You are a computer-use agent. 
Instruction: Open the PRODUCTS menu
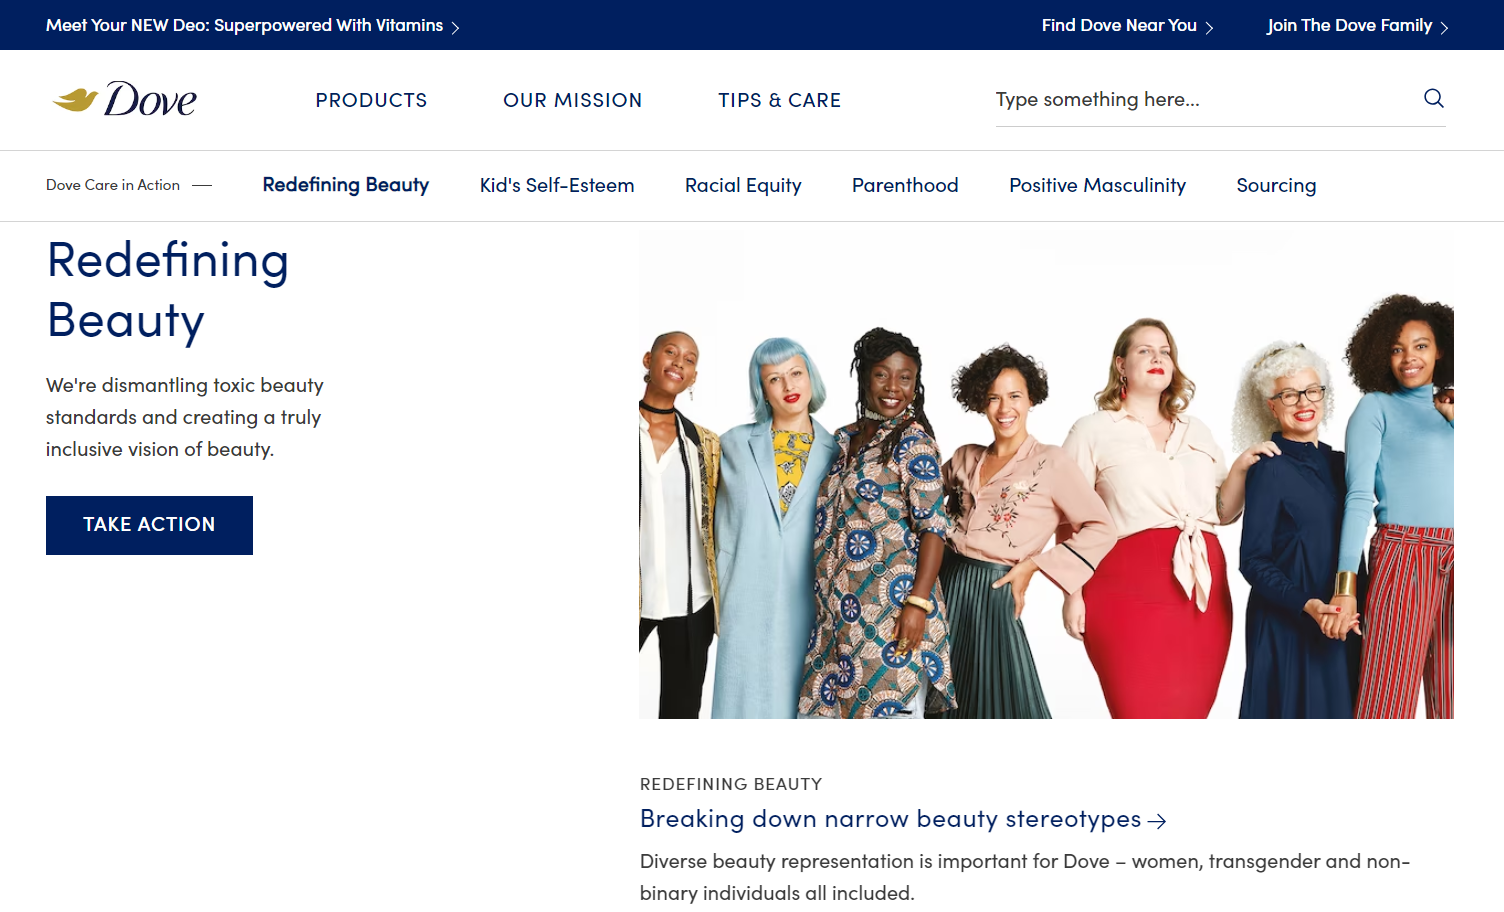[x=371, y=100]
